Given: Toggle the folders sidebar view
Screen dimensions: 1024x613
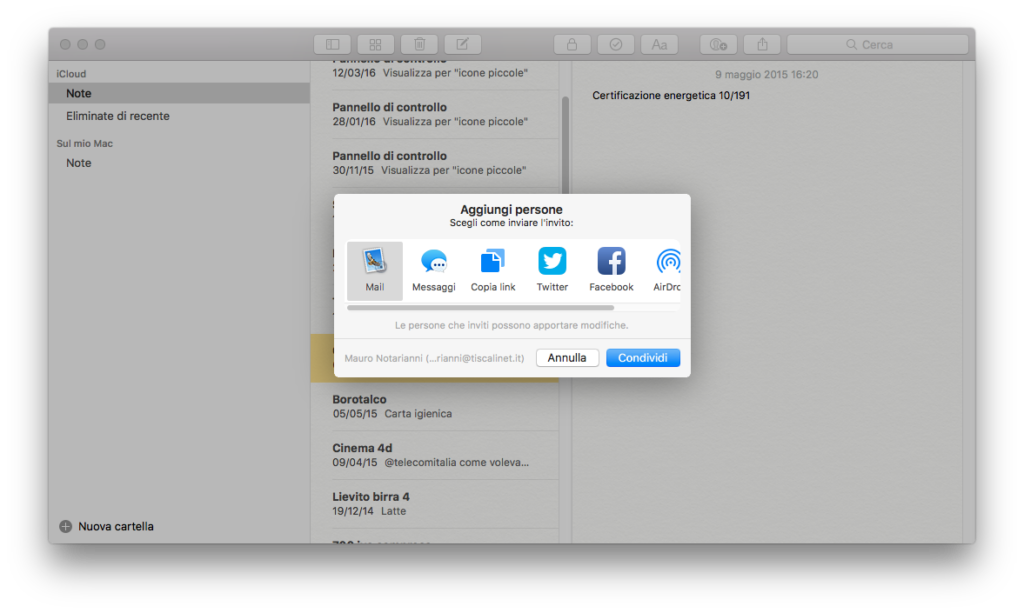Looking at the screenshot, I should click(x=332, y=44).
